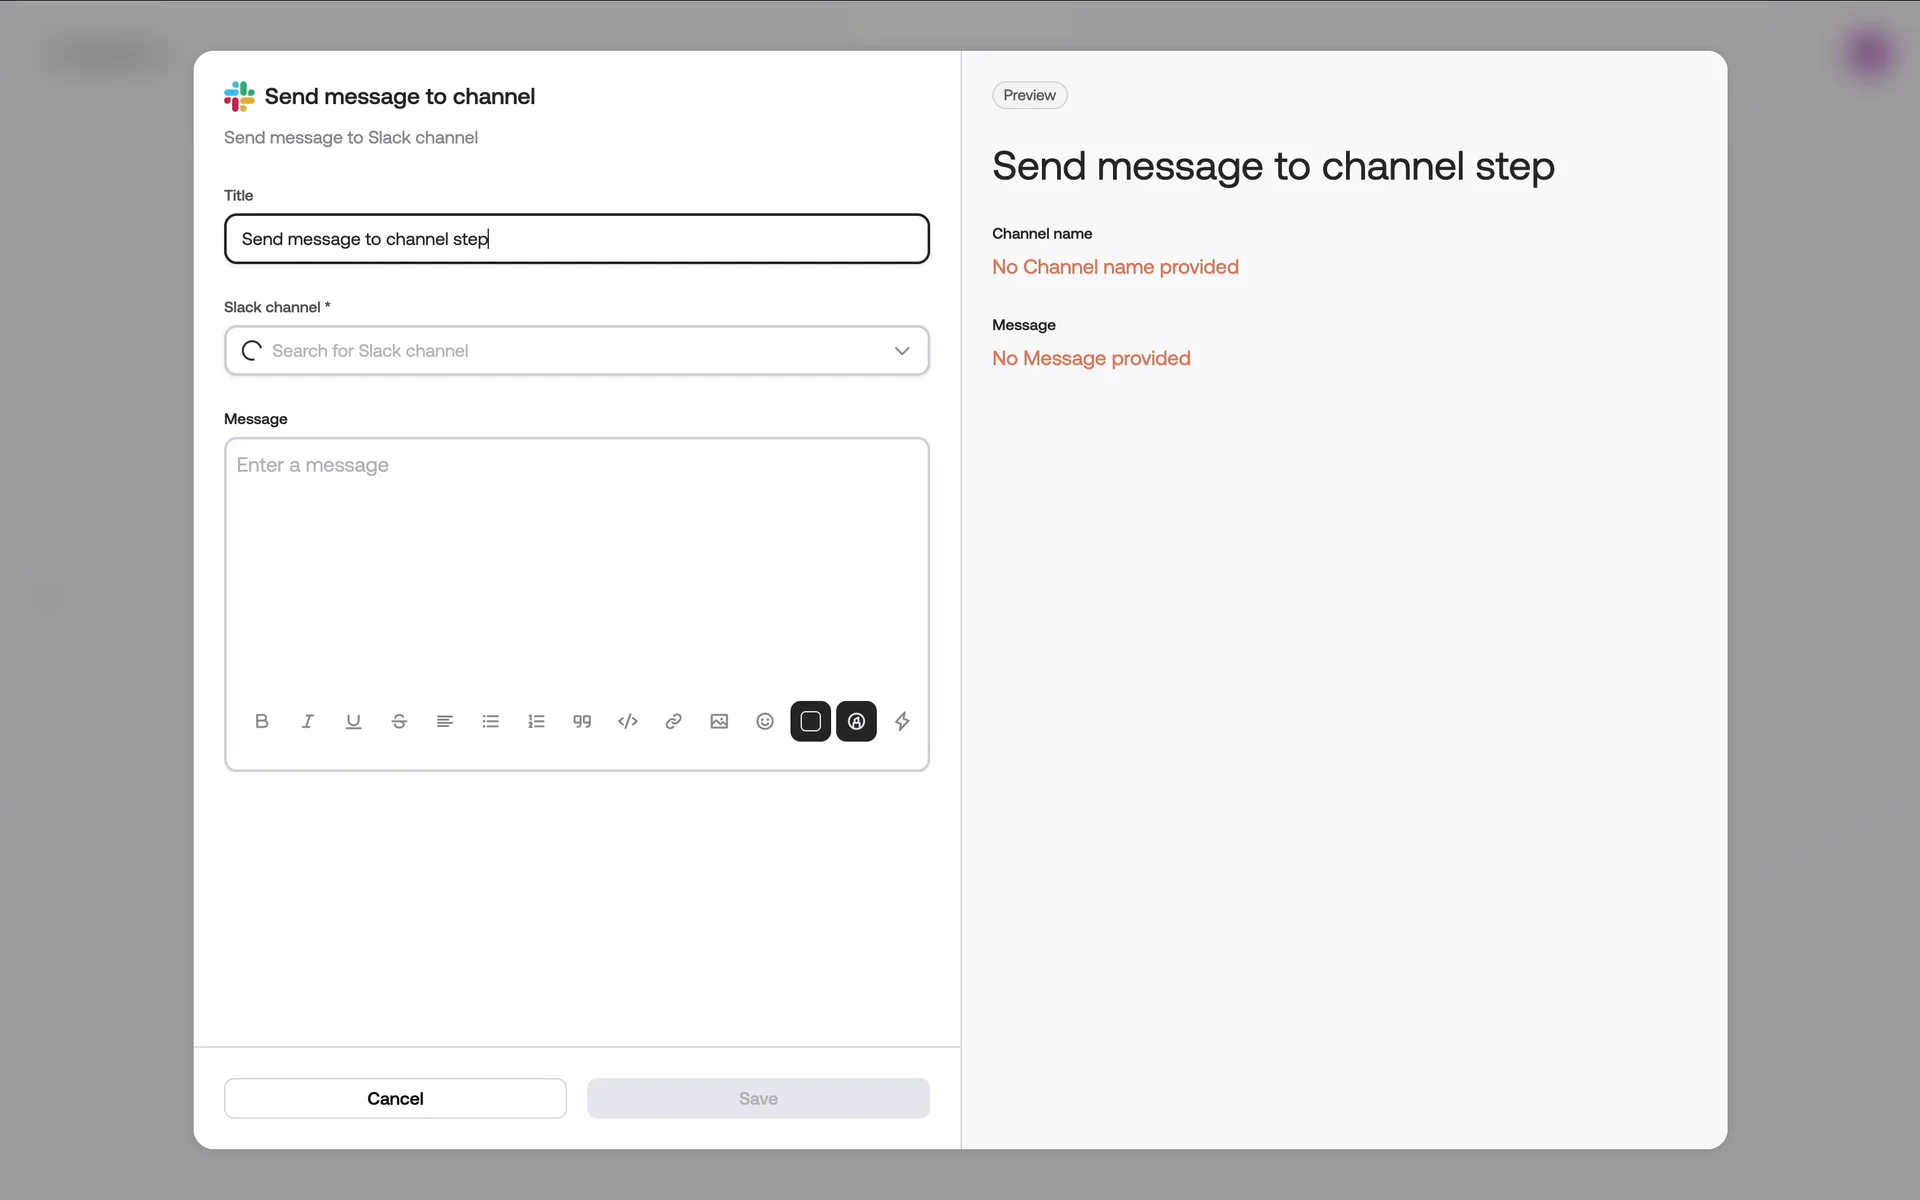
Task: Toggle italic formatting
Action: click(x=307, y=721)
